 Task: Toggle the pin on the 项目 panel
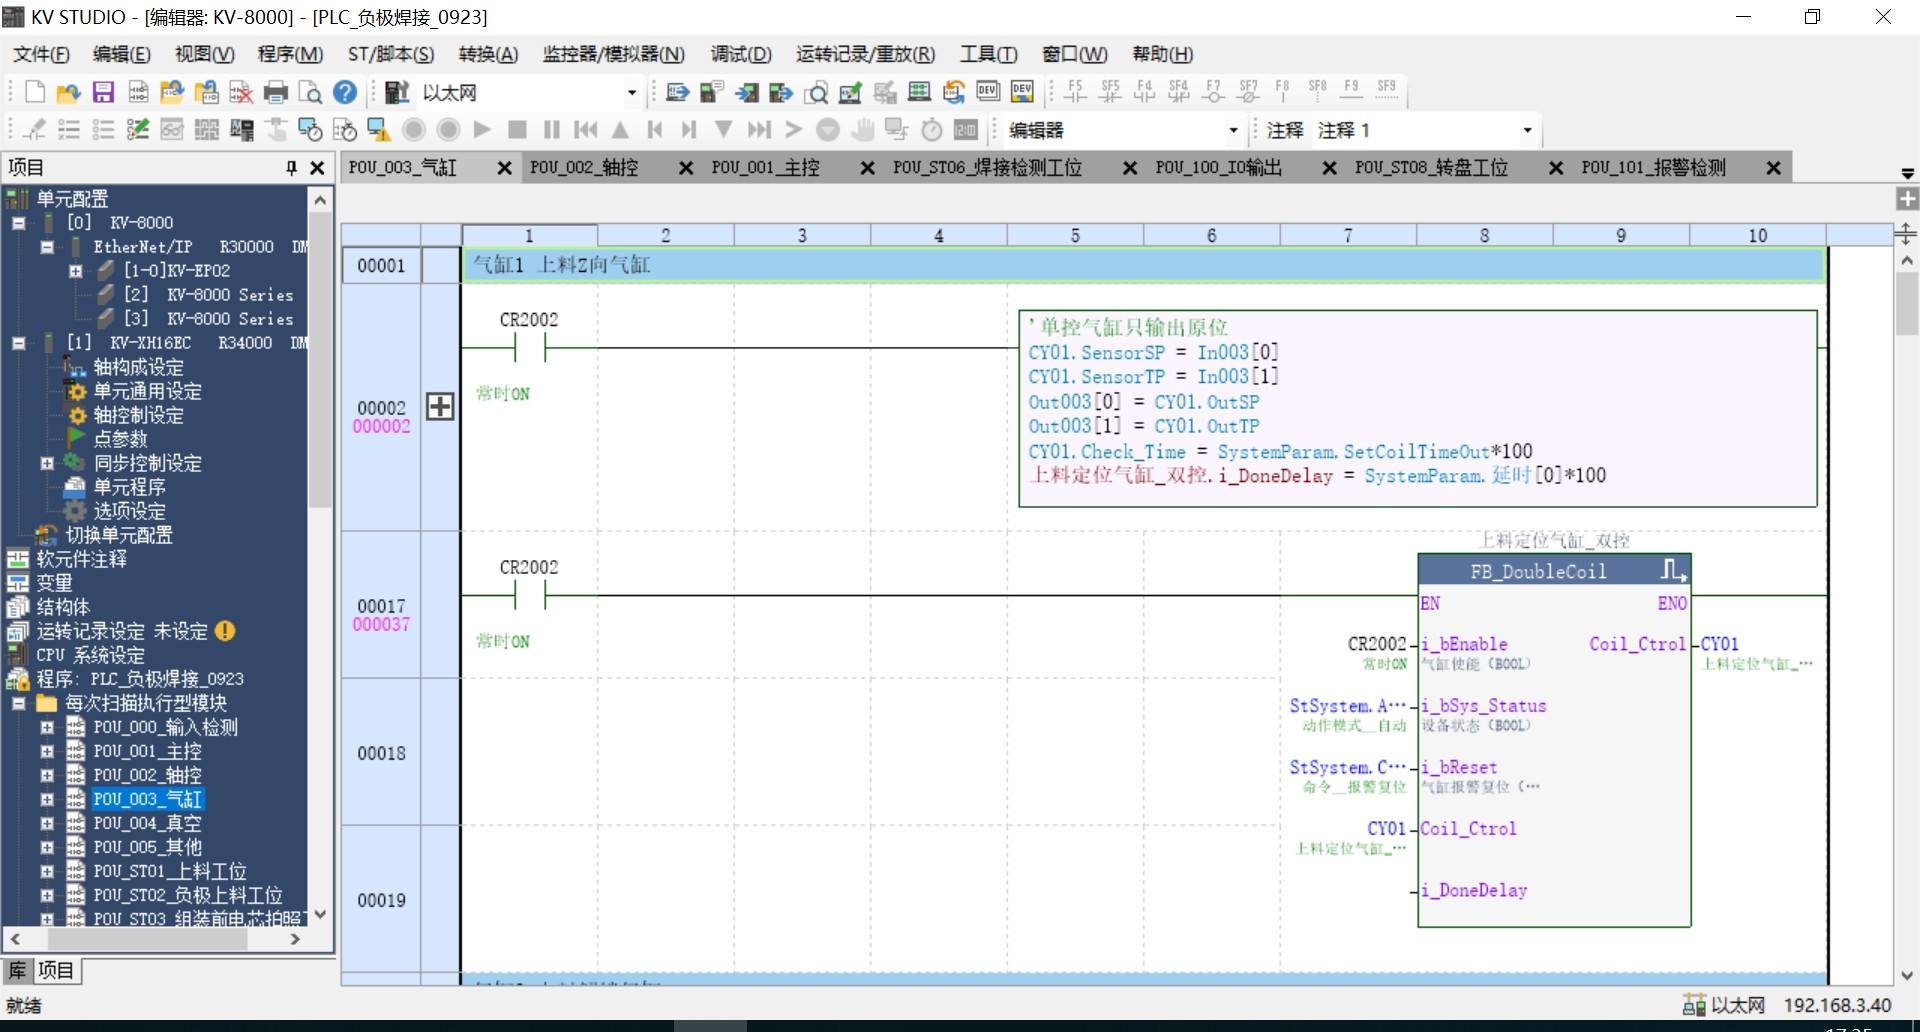coord(291,168)
